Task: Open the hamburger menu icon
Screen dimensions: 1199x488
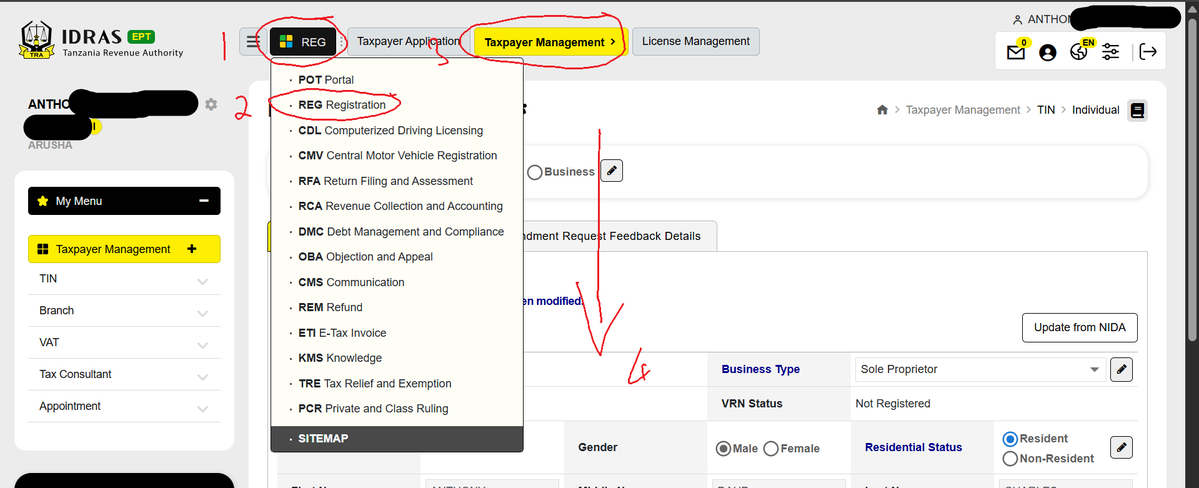Action: point(252,42)
